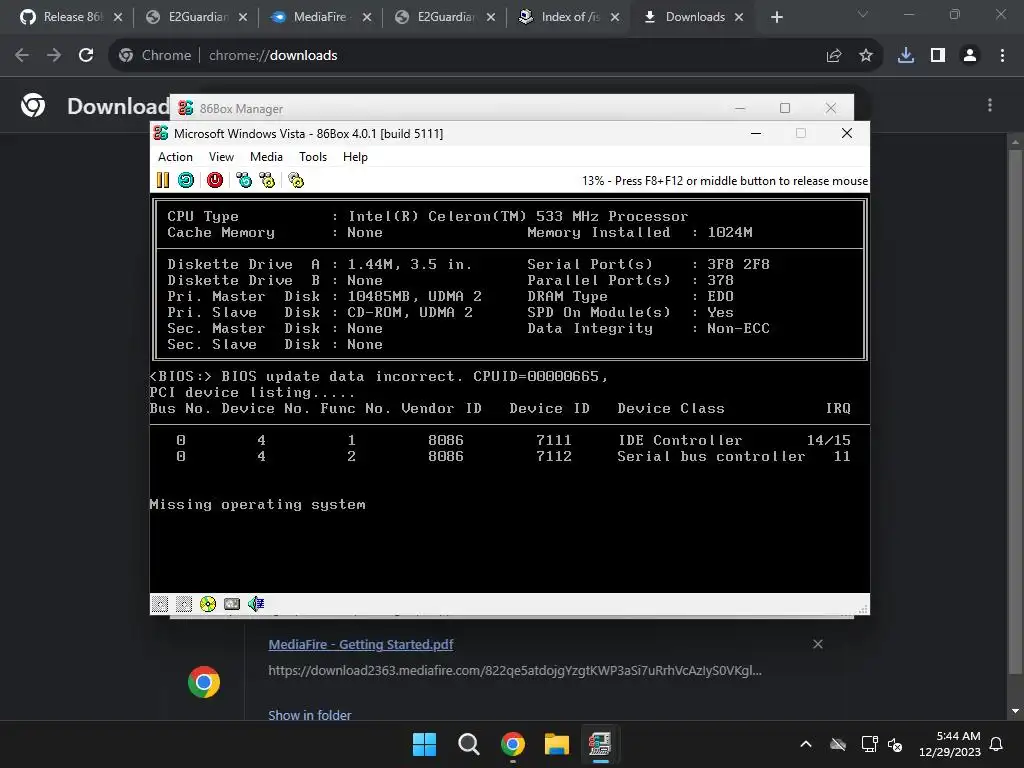The image size is (1024, 768).
Task: Pause the emulated machine in 86Box
Action: pyautogui.click(x=163, y=180)
